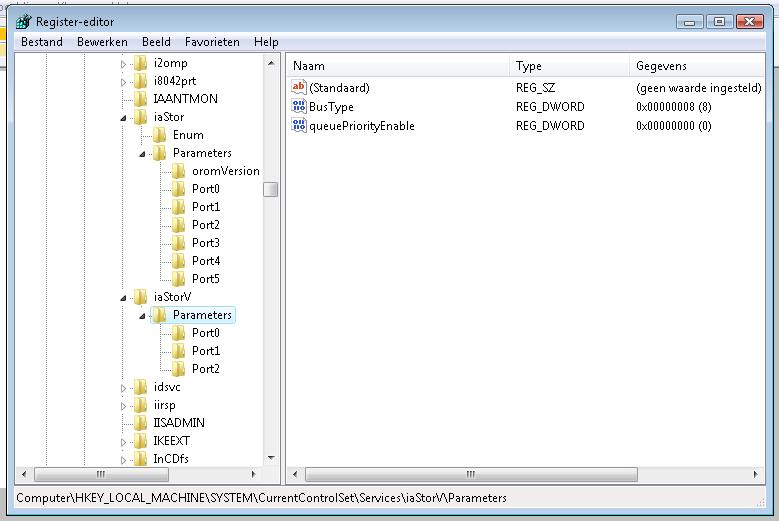Click the queuePriorityEnable DWORD icon

[x=298, y=126]
